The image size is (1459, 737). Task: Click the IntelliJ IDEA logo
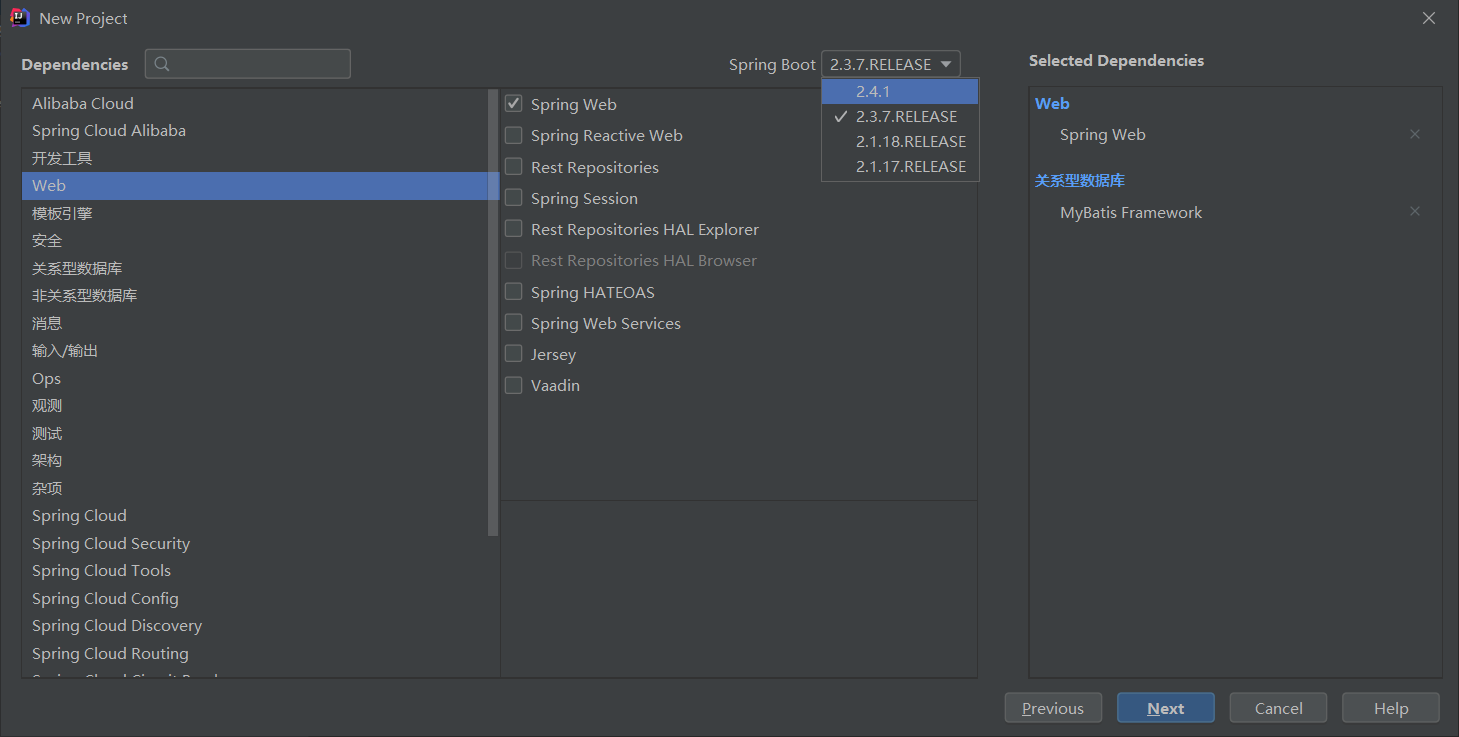[19, 17]
